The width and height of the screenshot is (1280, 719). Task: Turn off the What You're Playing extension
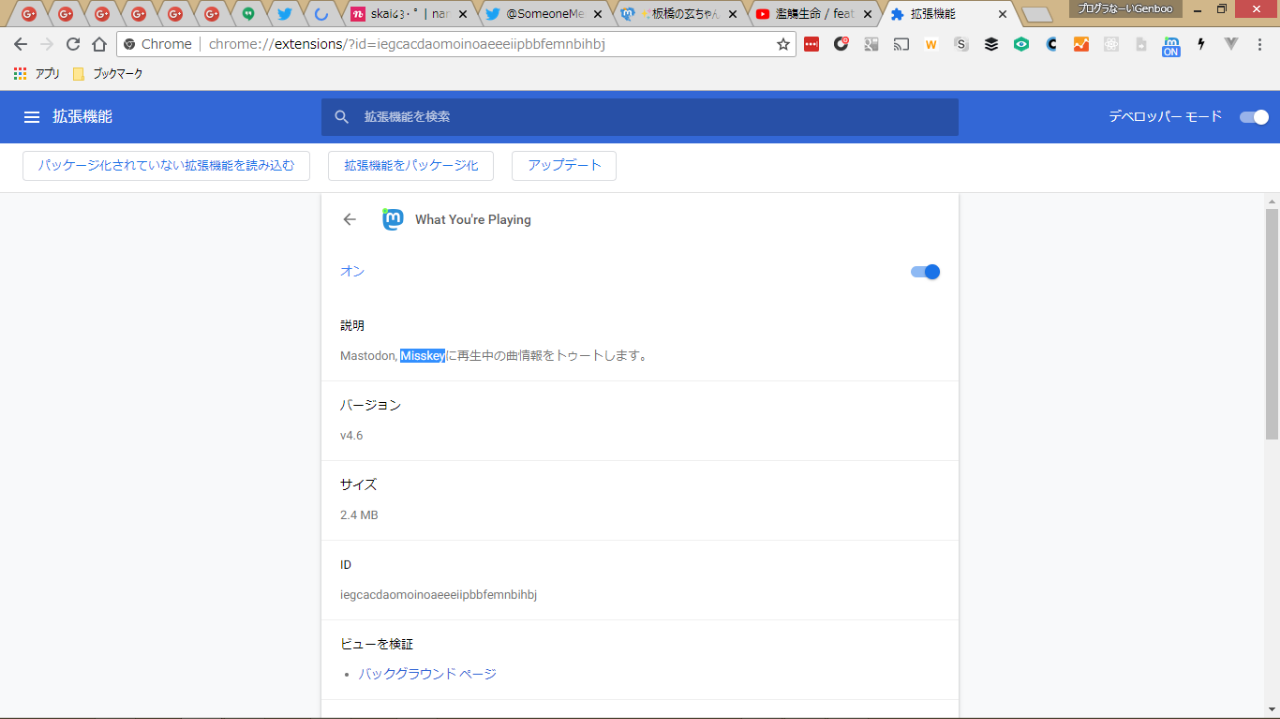coord(925,272)
